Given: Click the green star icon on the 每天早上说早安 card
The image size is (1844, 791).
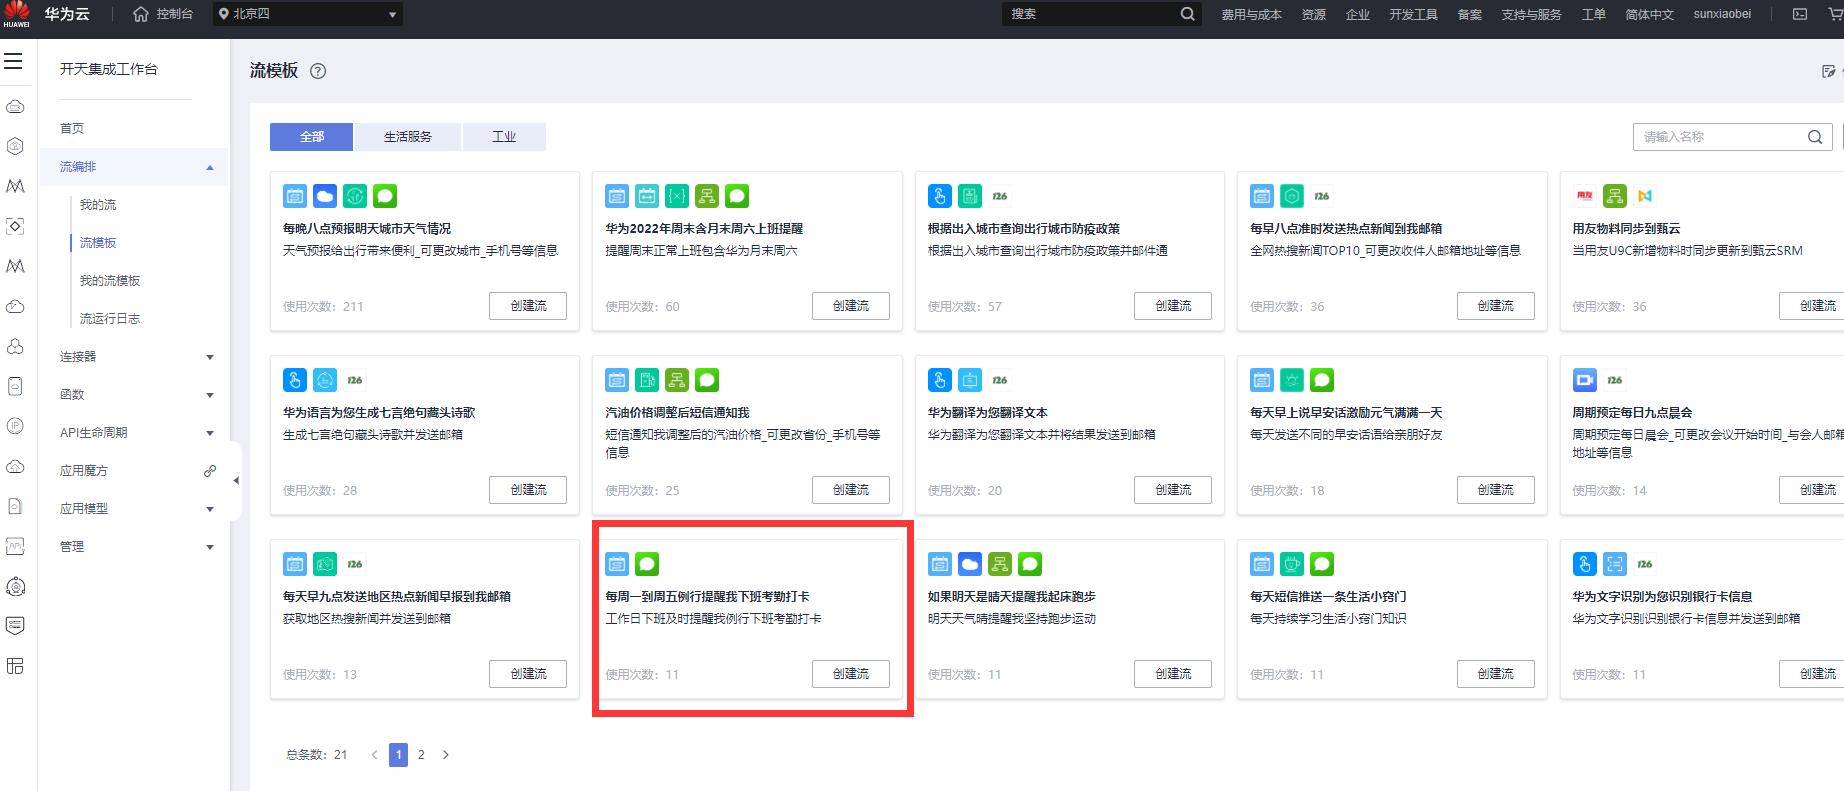Looking at the screenshot, I should click(x=1292, y=380).
